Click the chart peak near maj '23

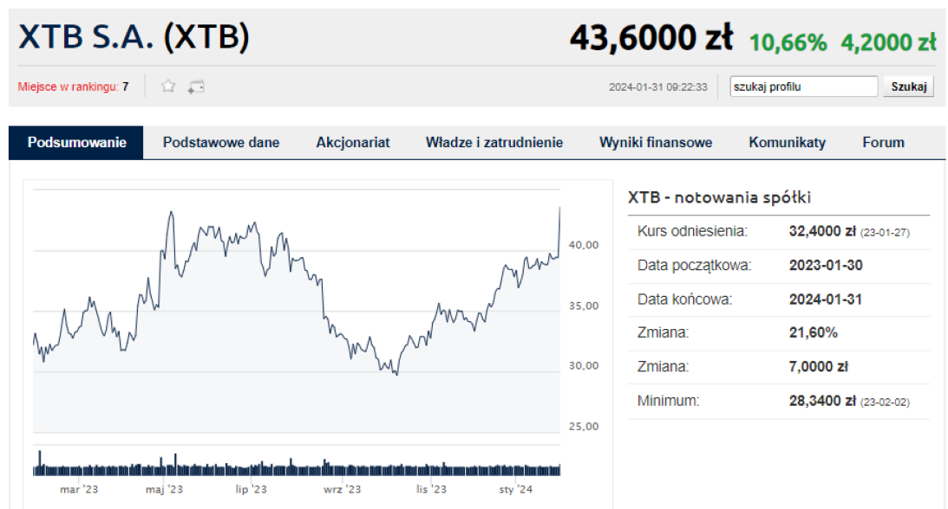point(171,213)
